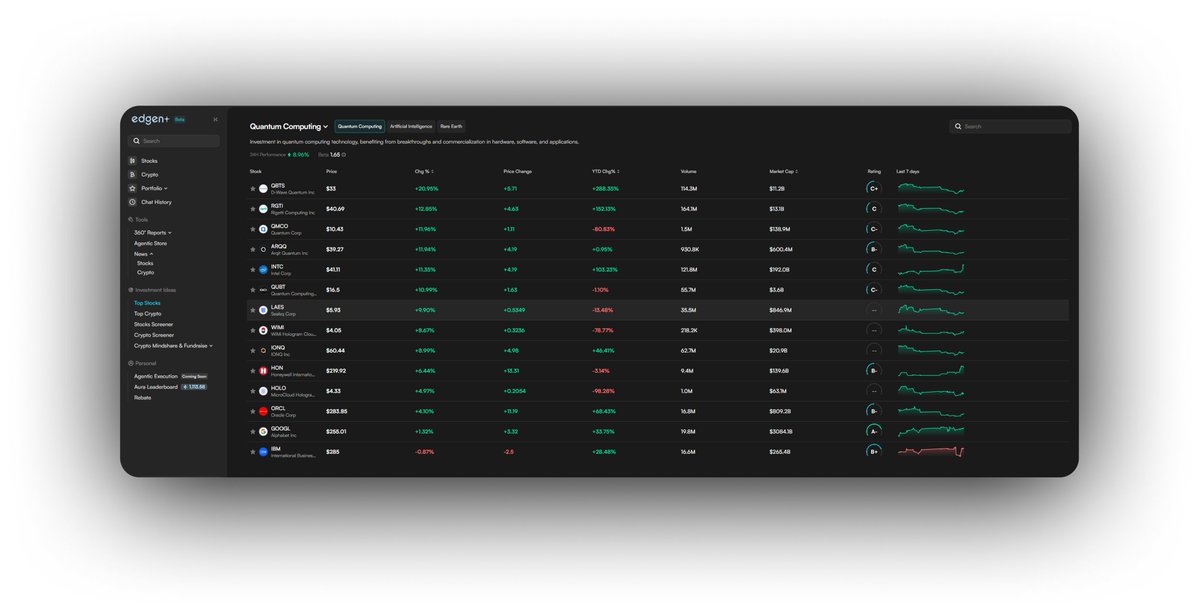The width and height of the screenshot is (1199, 612).
Task: Select the Quantum Computing tab
Action: coord(359,126)
